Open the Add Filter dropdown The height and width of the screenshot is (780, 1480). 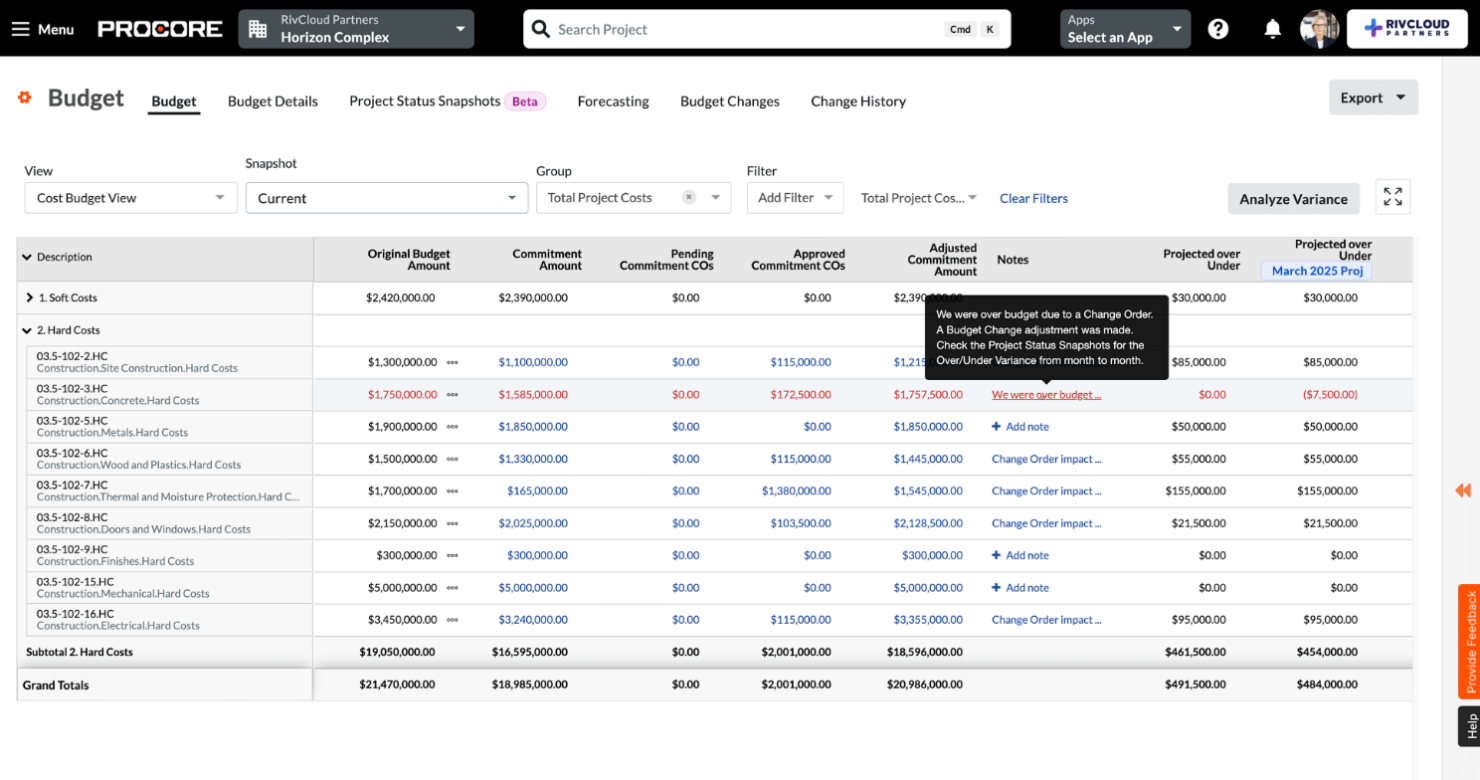point(795,197)
